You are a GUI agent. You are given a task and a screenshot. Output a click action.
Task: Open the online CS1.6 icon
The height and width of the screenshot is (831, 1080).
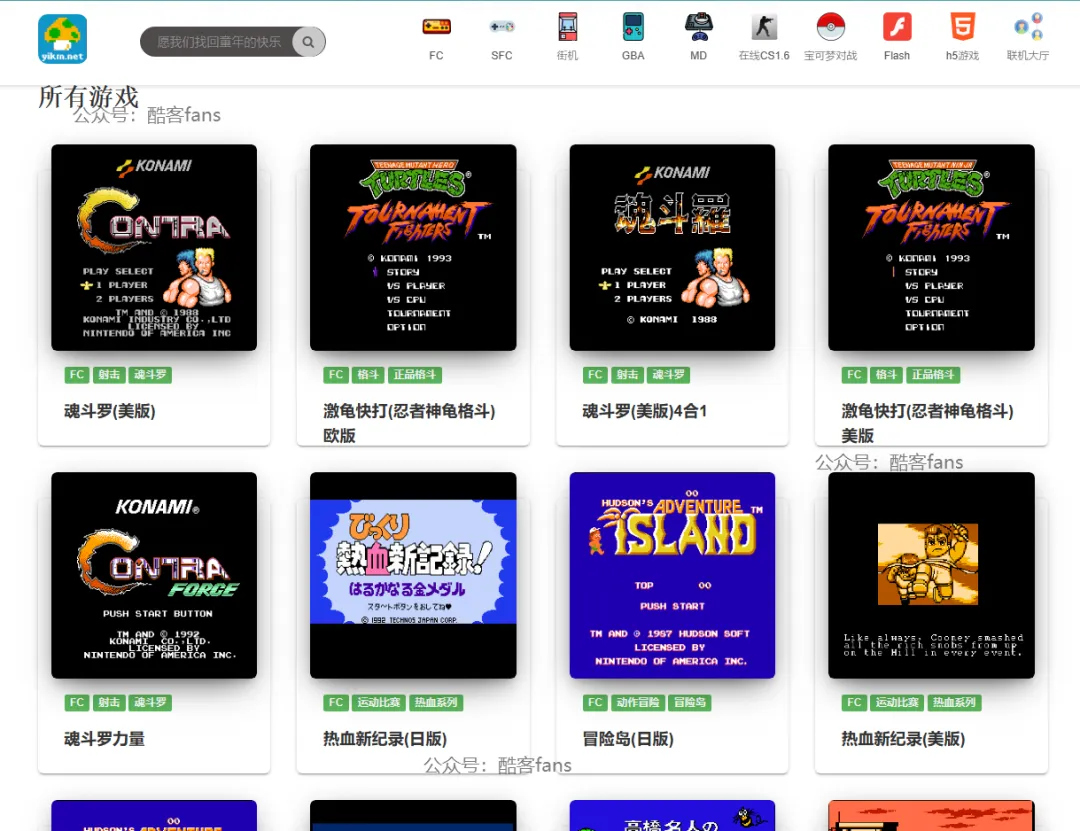764,27
